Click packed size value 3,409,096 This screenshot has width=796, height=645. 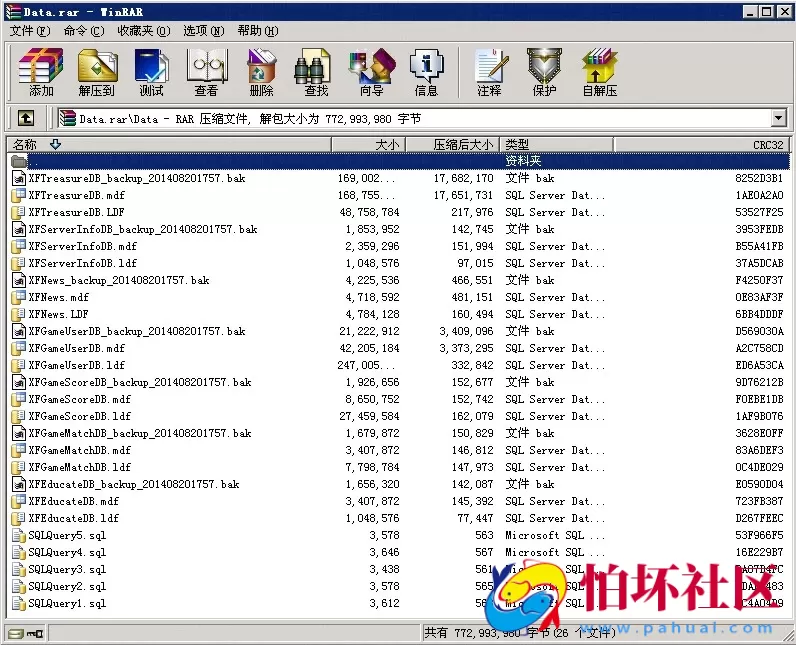coord(466,331)
